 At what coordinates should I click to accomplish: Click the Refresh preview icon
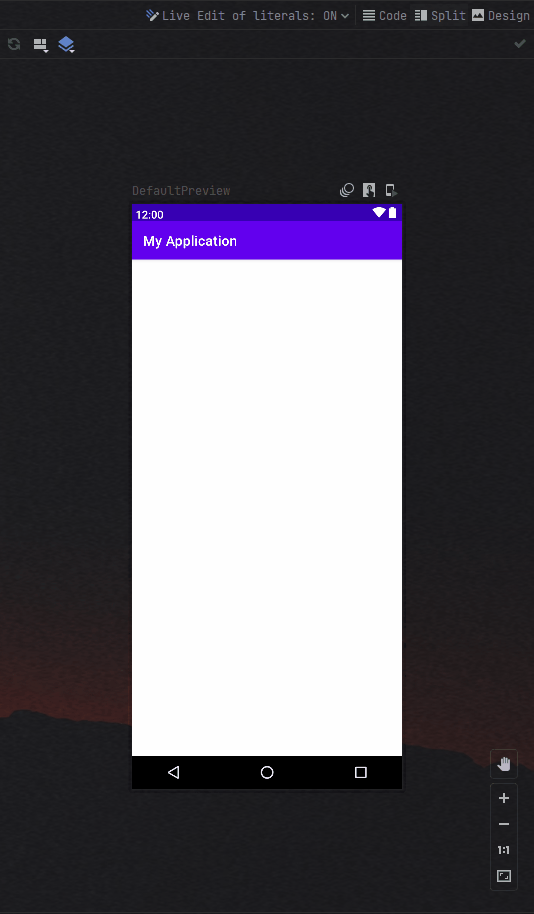(x=14, y=44)
